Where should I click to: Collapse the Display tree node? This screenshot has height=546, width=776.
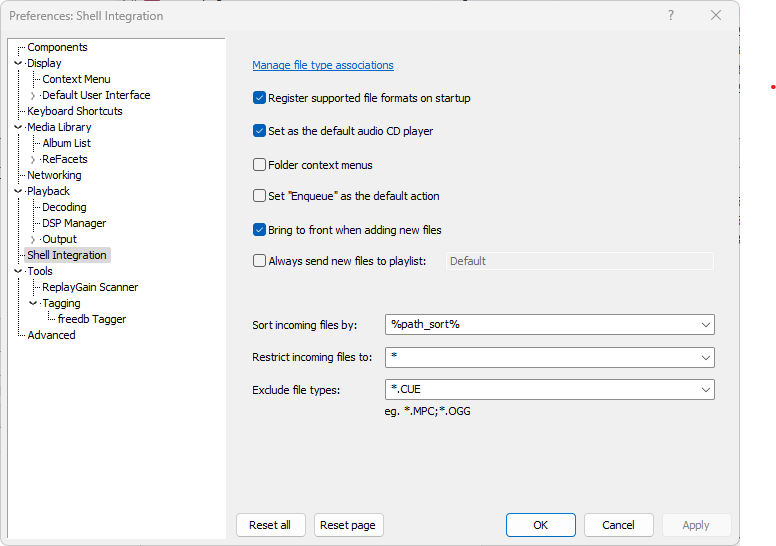(18, 63)
